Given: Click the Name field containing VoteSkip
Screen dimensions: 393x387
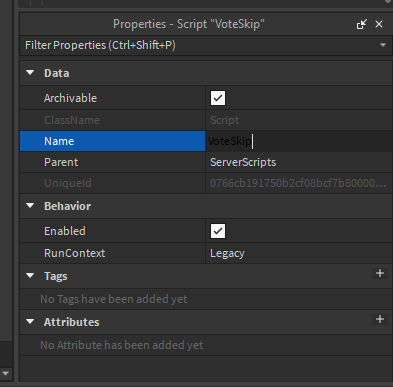Looking at the screenshot, I should (x=299, y=141).
